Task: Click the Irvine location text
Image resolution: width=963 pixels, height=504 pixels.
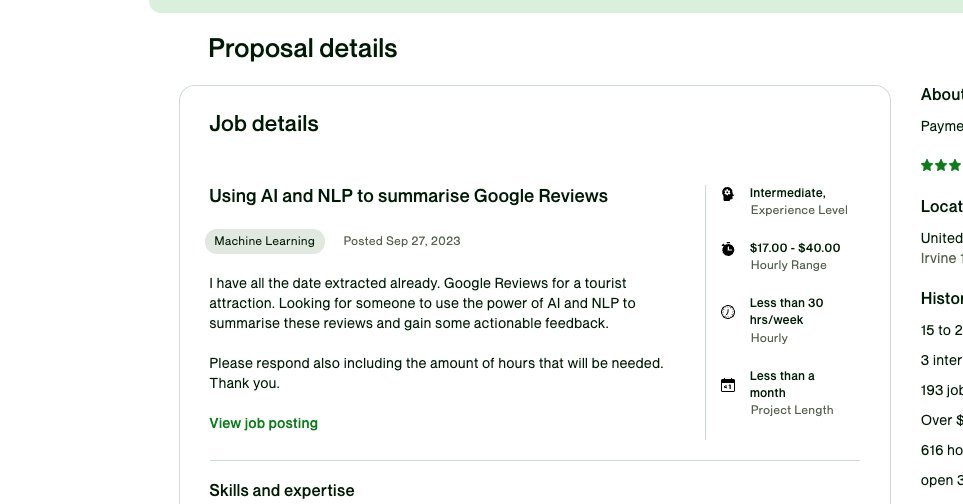Action: pyautogui.click(x=941, y=257)
